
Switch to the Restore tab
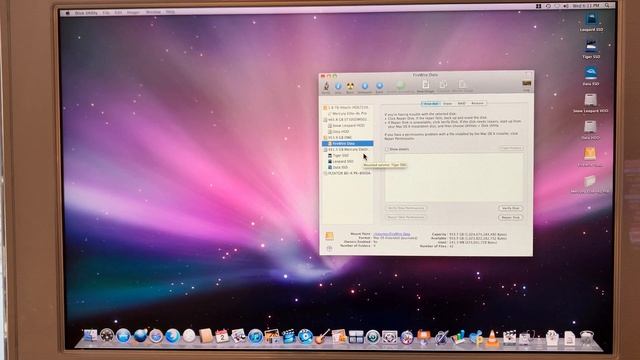pyautogui.click(x=477, y=103)
